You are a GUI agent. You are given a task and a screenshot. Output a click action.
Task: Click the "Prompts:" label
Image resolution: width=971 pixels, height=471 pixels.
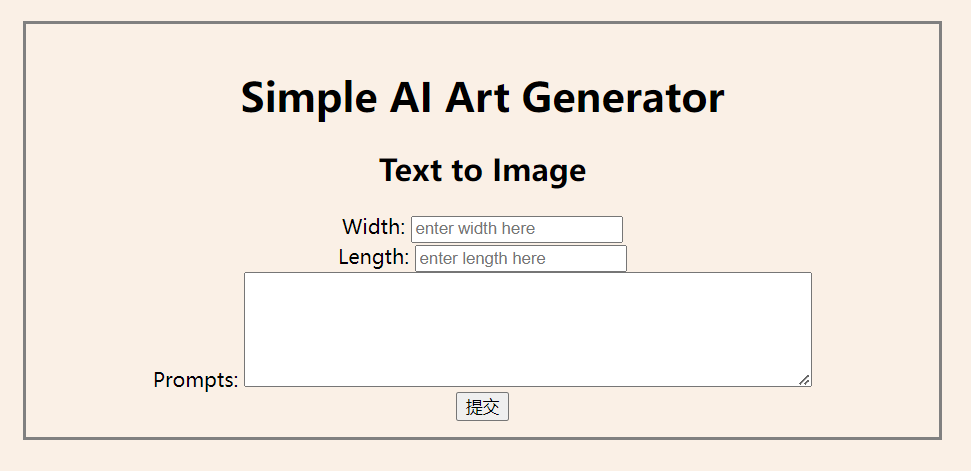(x=196, y=380)
